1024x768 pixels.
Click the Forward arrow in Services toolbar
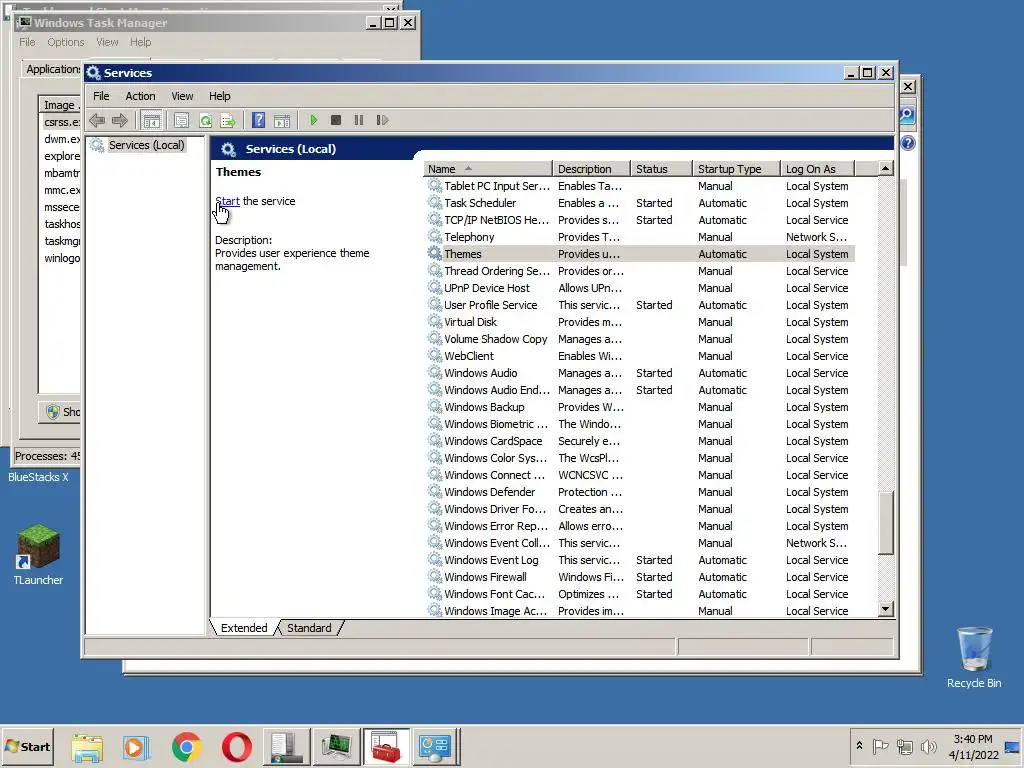pyautogui.click(x=120, y=120)
